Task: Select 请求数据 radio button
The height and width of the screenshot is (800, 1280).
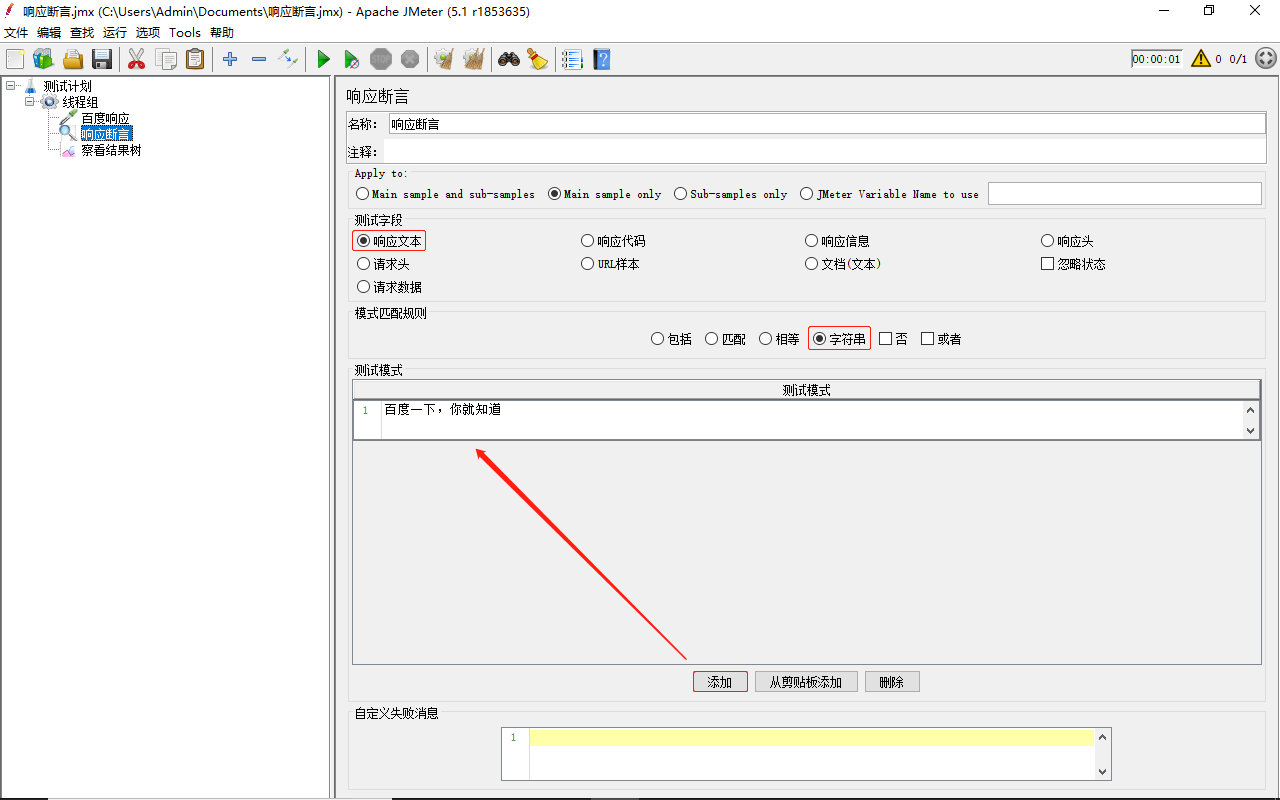Action: coord(389,287)
